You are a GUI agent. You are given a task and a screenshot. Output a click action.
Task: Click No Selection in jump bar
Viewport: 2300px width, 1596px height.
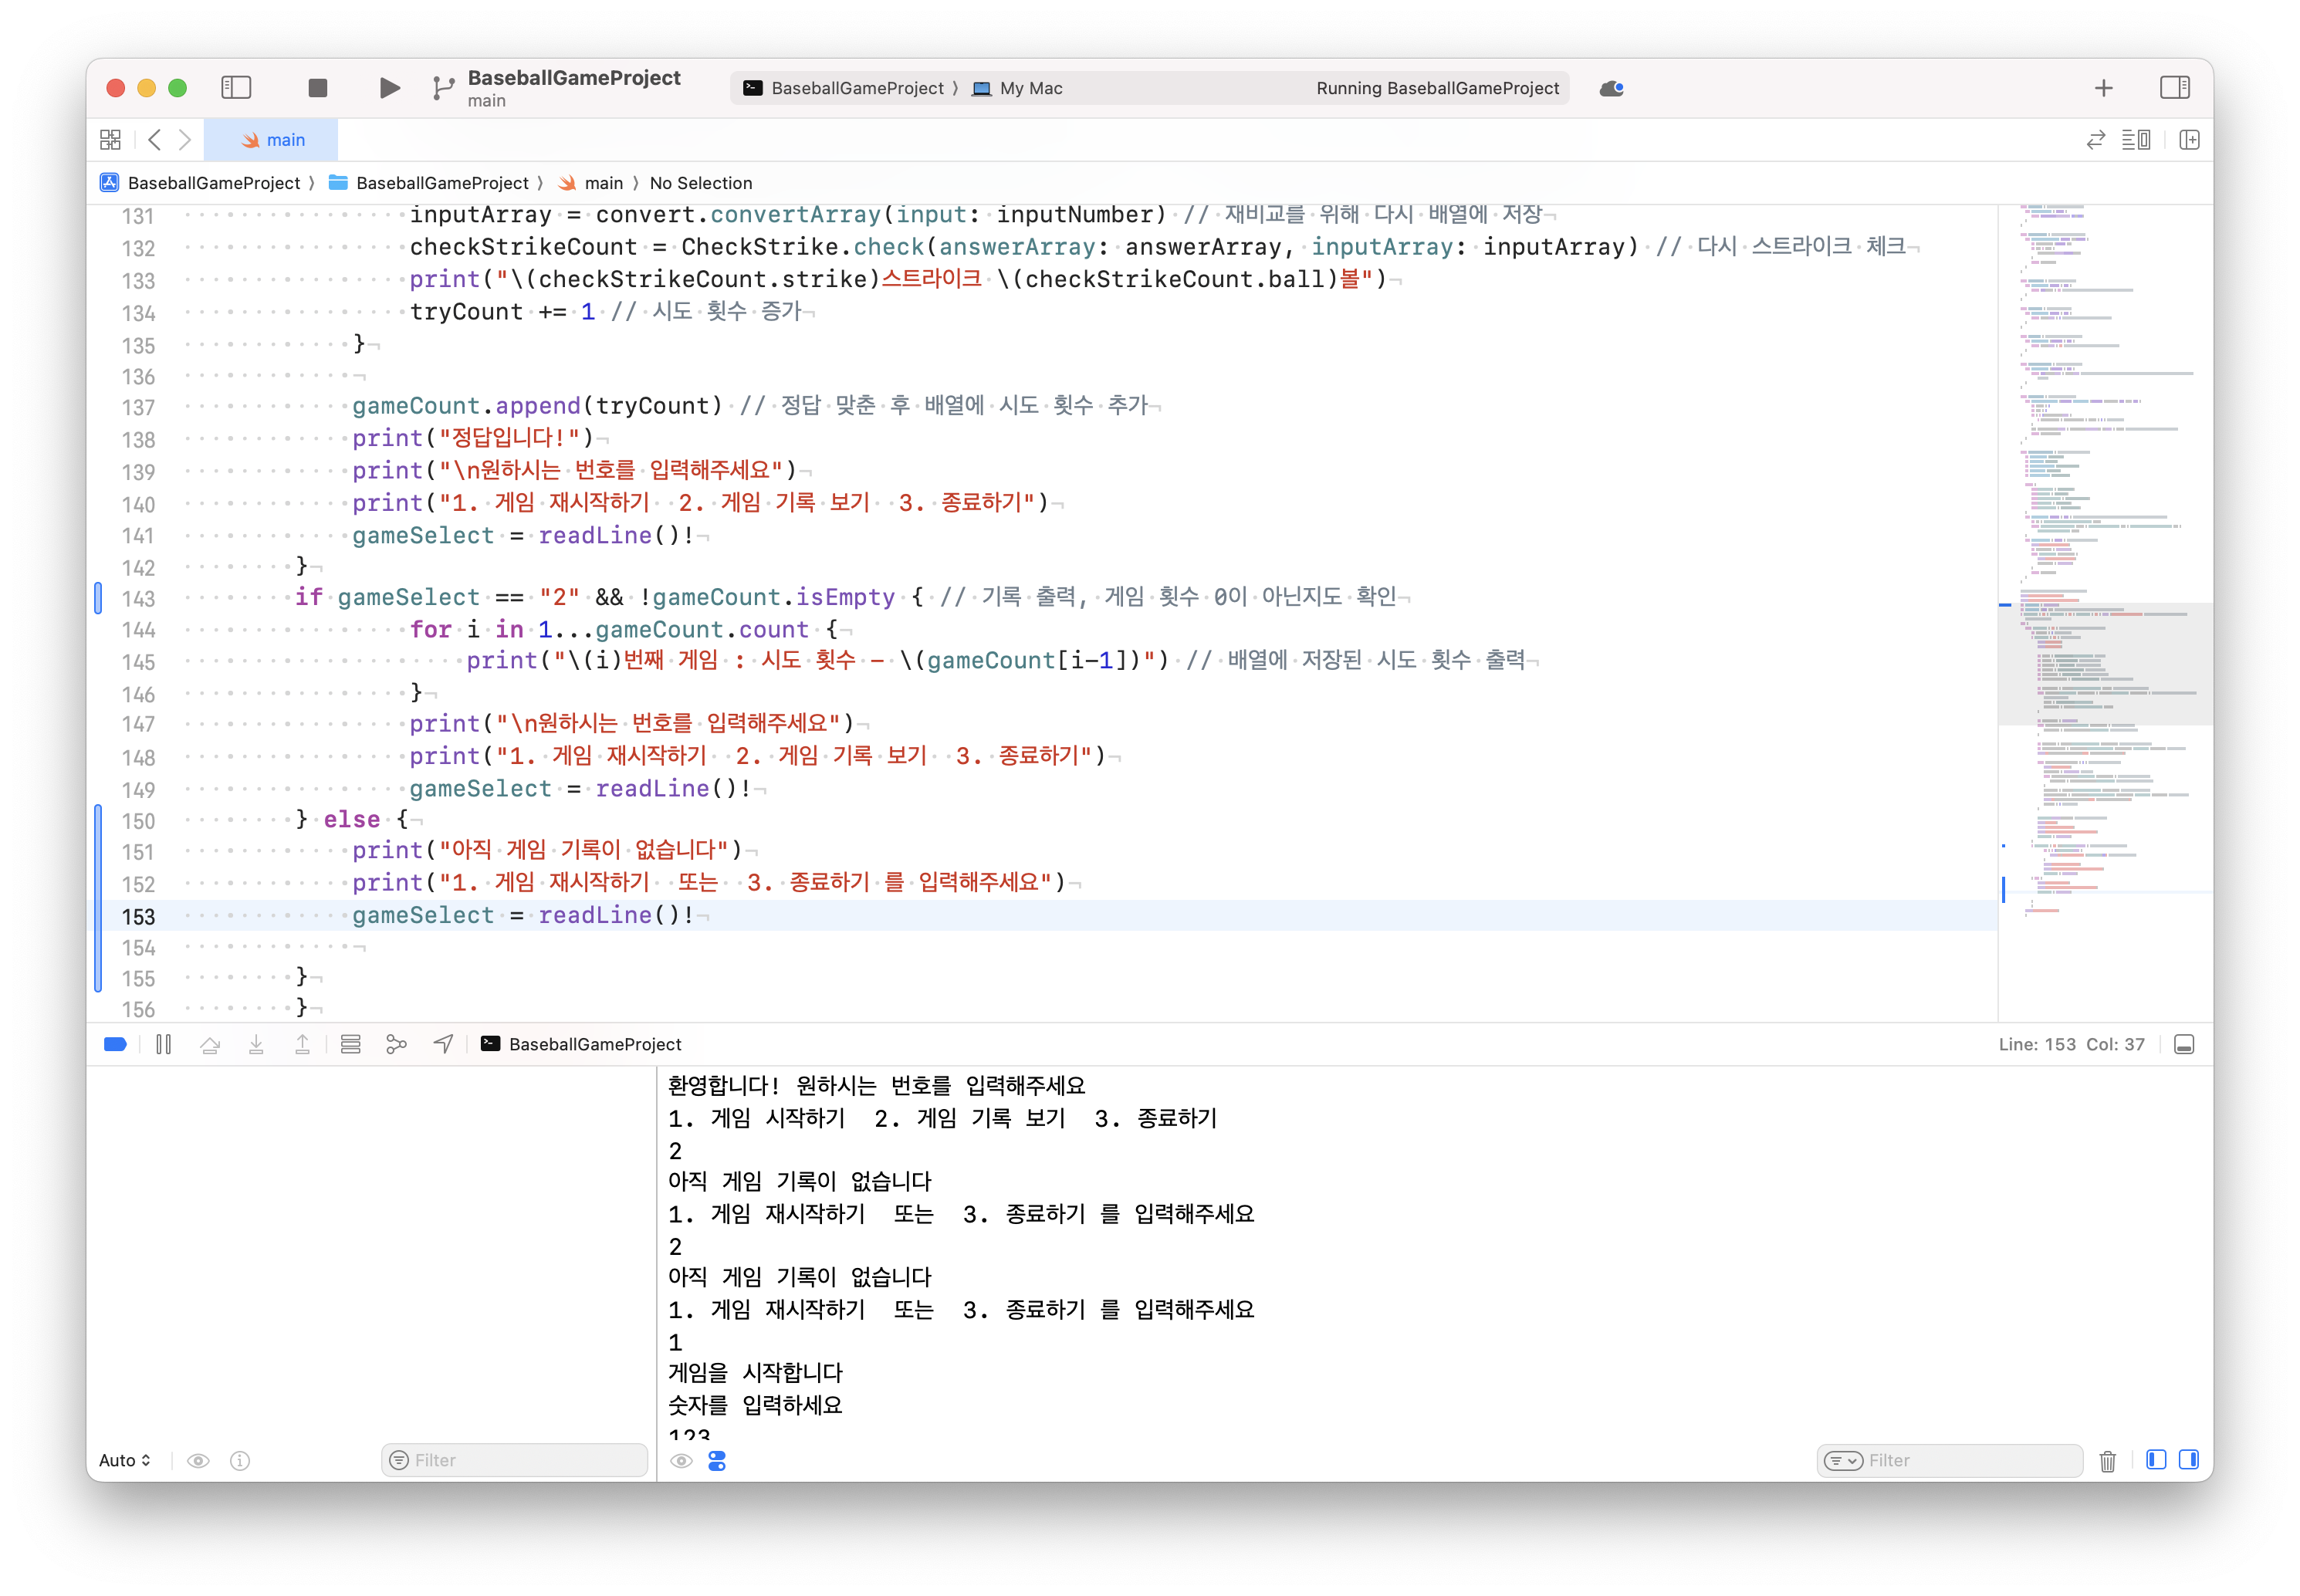(701, 183)
